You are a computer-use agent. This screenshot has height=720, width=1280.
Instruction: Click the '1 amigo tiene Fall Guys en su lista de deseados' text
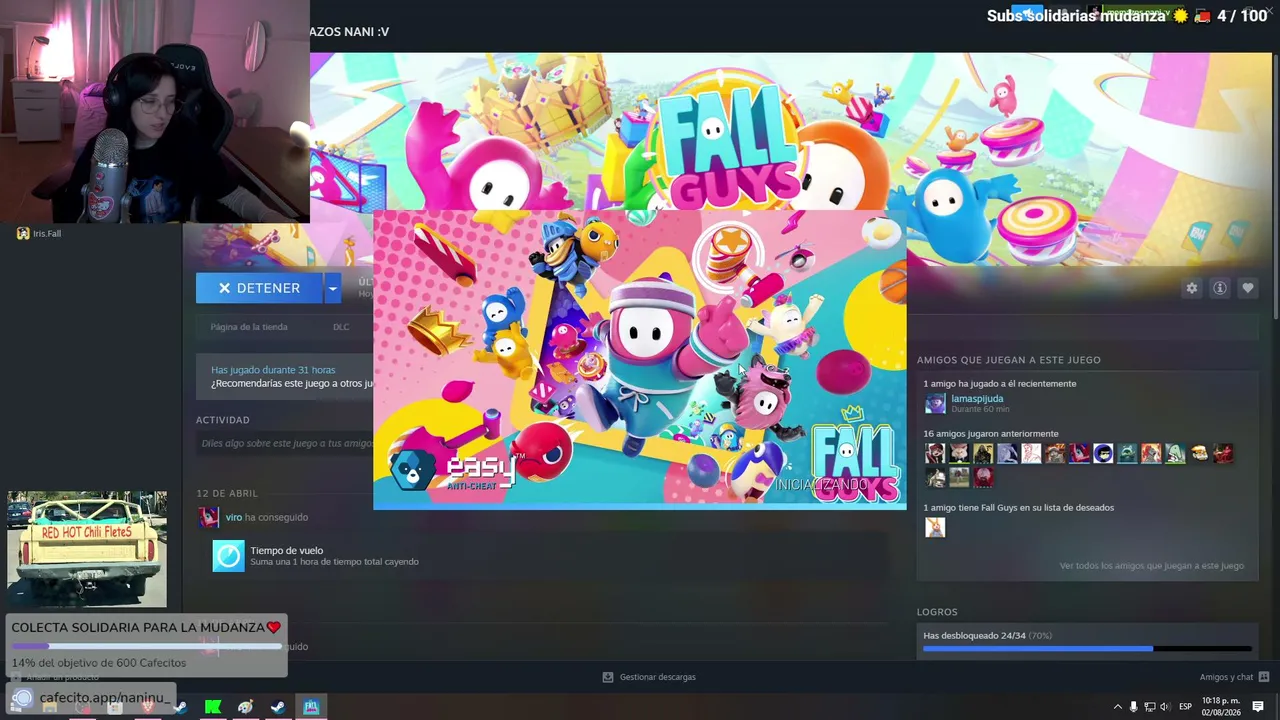pos(1019,508)
